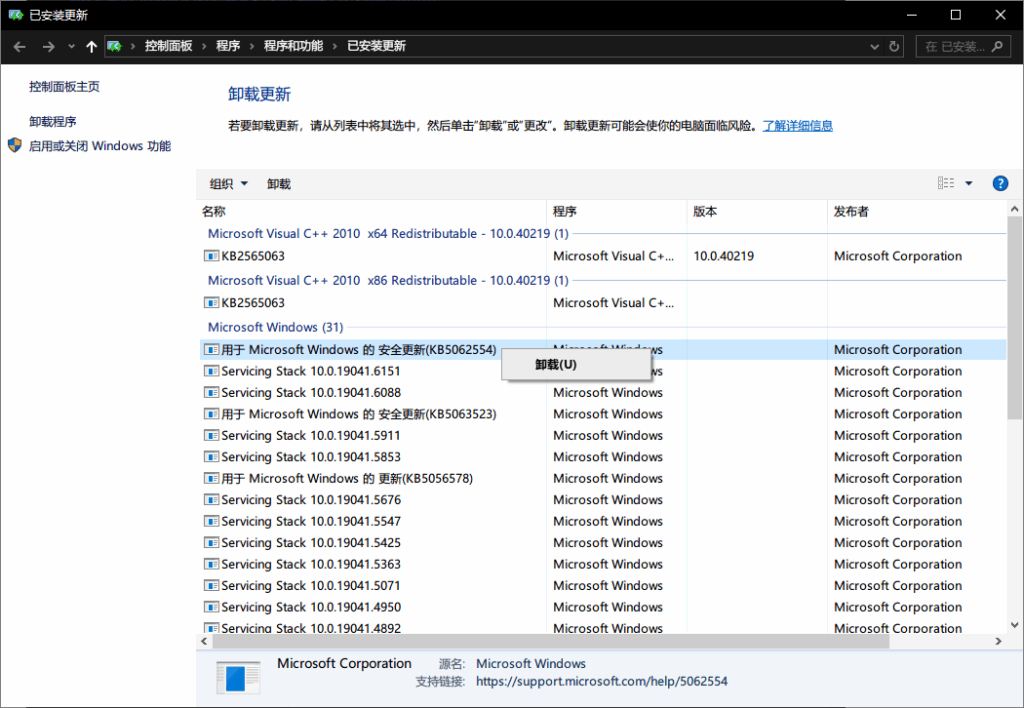Select 安全更新(KB5062554) row
Screen dimensions: 1024x708
[603, 350]
